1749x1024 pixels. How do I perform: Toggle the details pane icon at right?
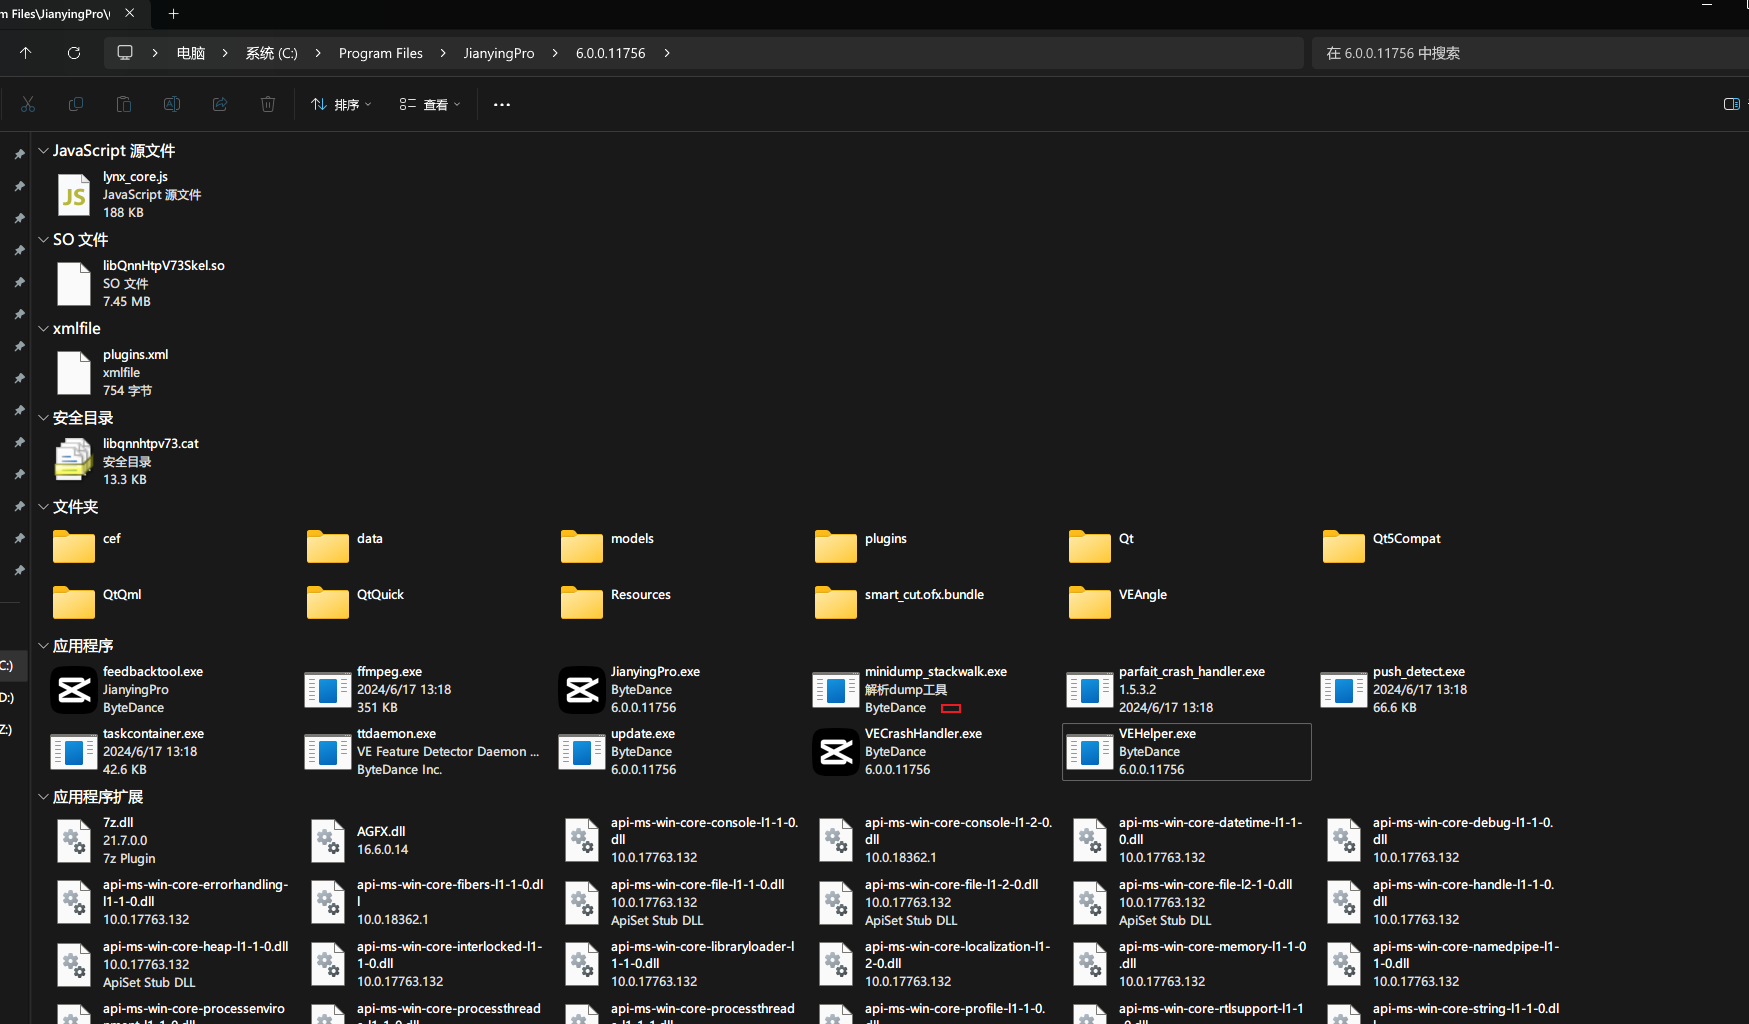[x=1732, y=104]
